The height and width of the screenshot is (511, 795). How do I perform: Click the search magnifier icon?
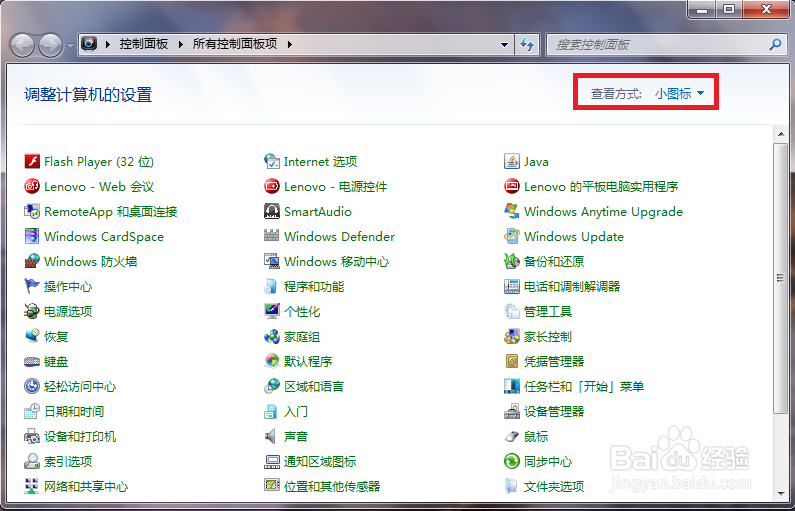click(775, 45)
